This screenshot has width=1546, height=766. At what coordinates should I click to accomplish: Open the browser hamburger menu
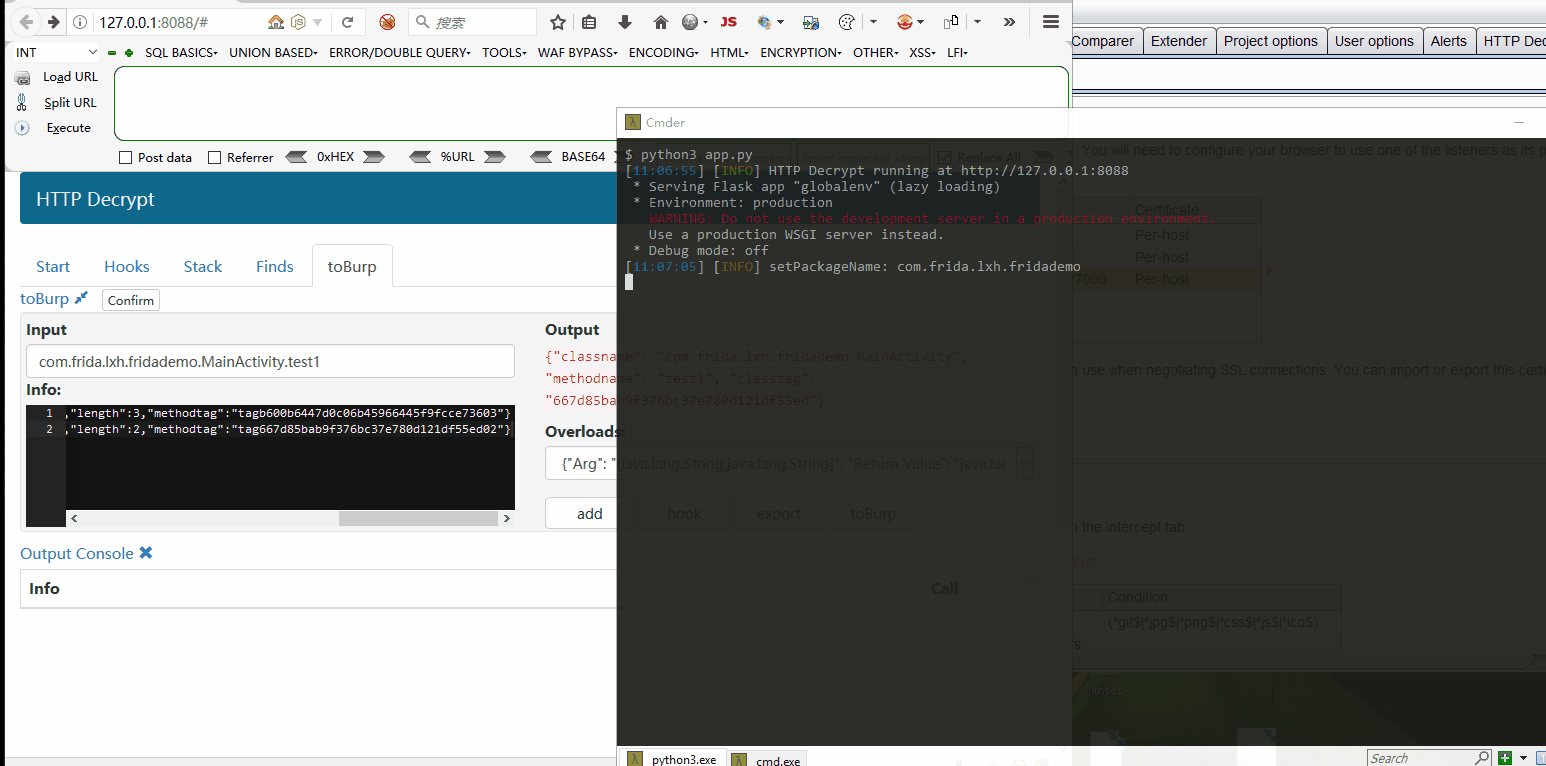point(1050,22)
